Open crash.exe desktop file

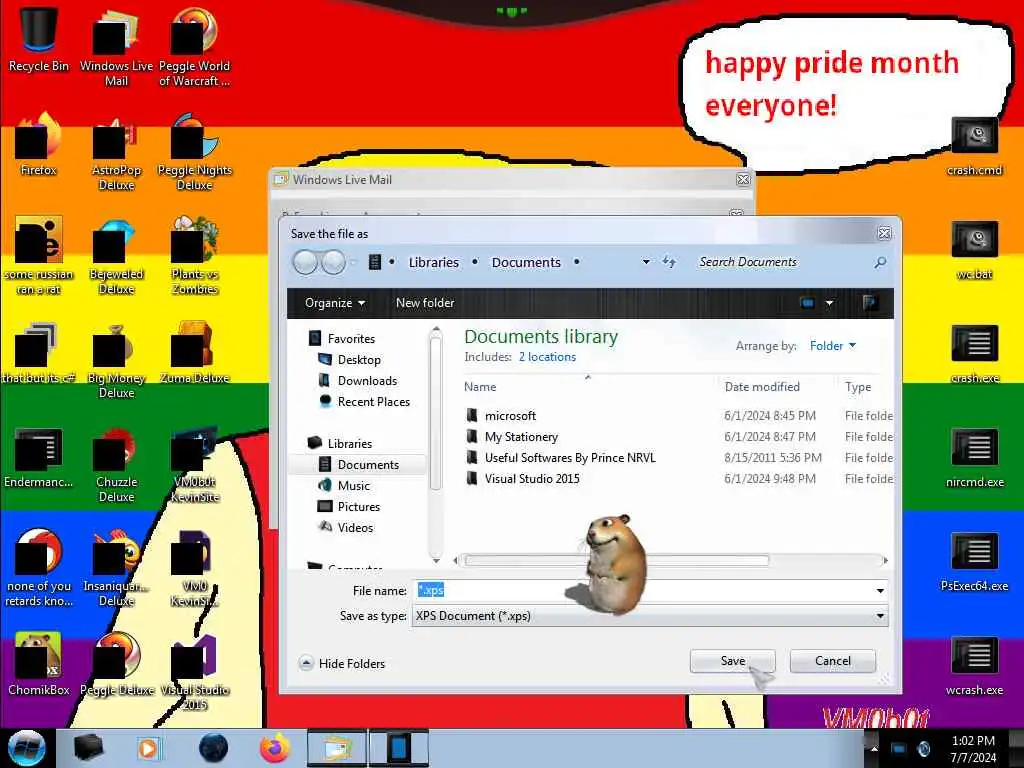point(974,353)
